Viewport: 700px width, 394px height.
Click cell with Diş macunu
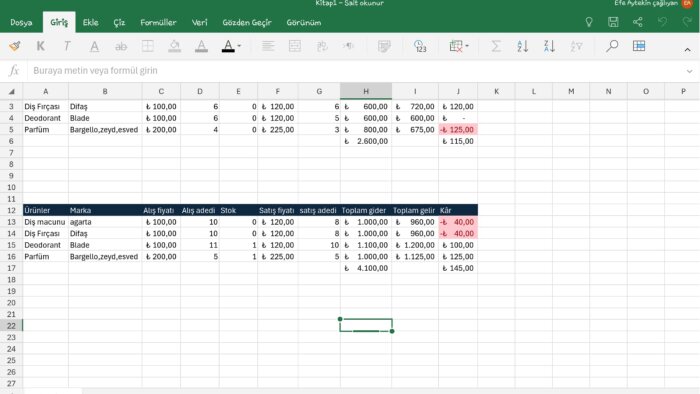click(46, 222)
